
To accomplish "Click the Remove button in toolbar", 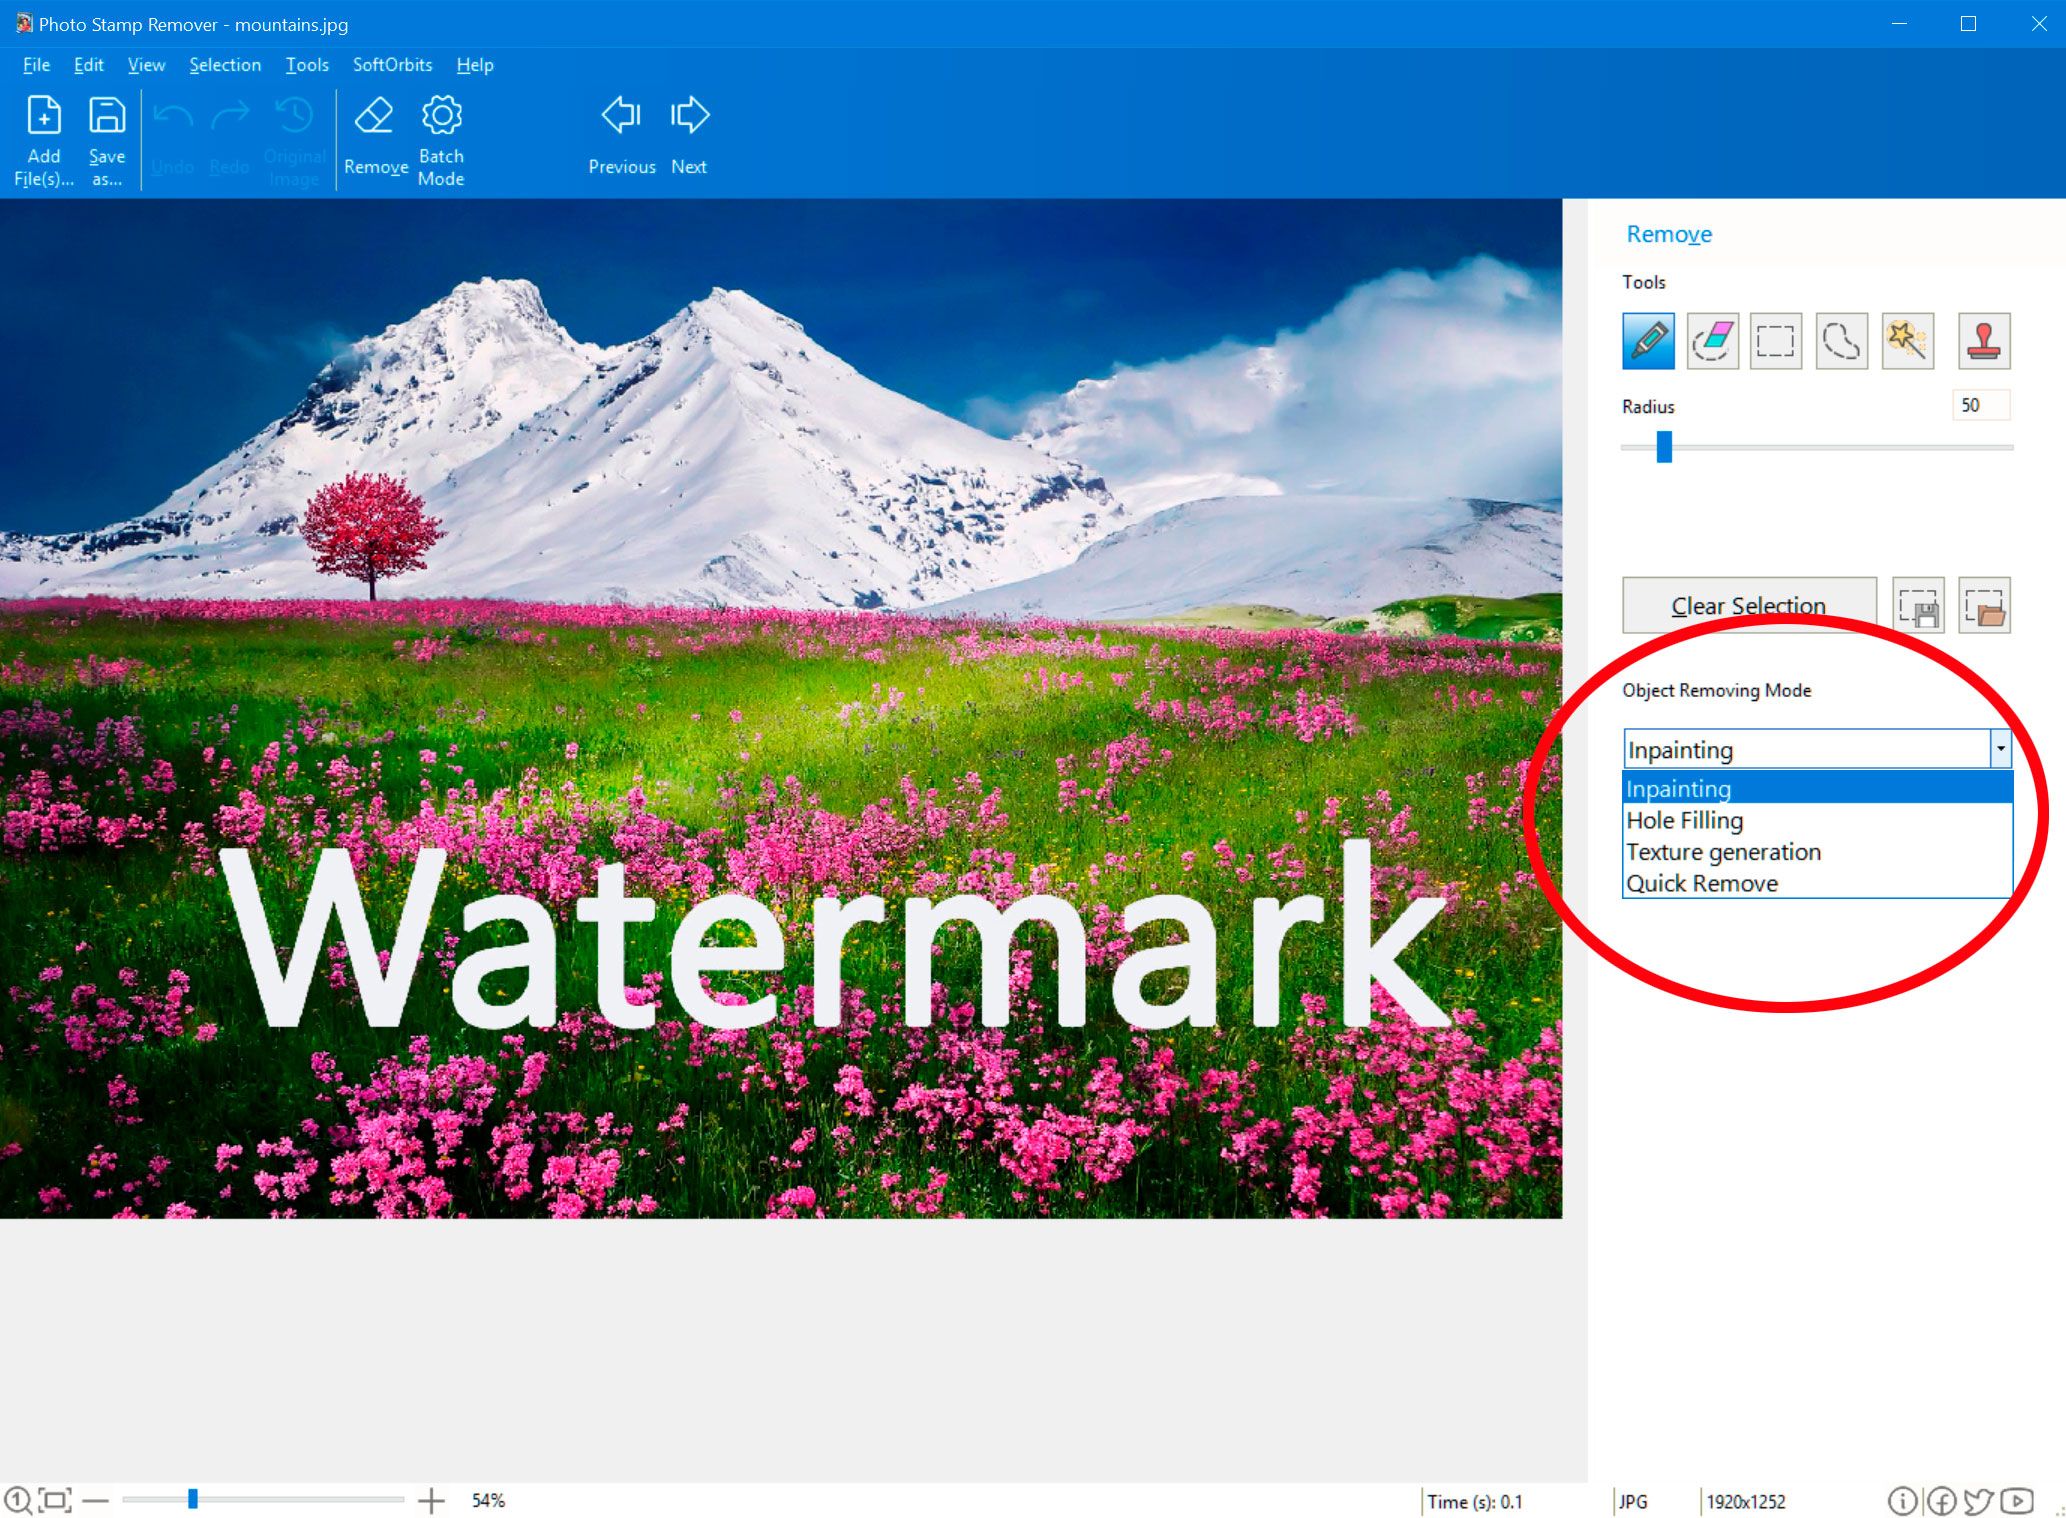I will [374, 138].
